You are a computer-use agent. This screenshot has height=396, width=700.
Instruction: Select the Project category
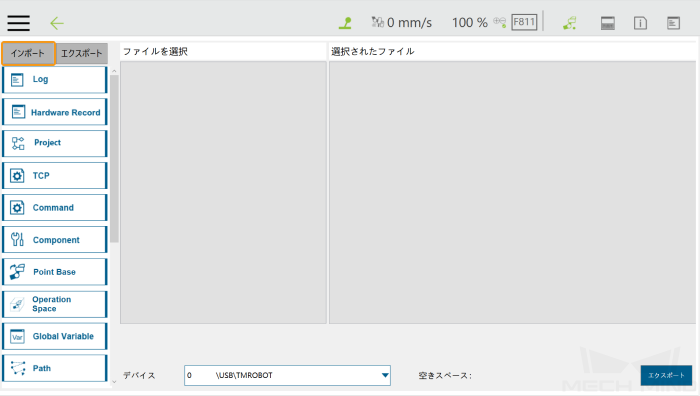point(55,143)
